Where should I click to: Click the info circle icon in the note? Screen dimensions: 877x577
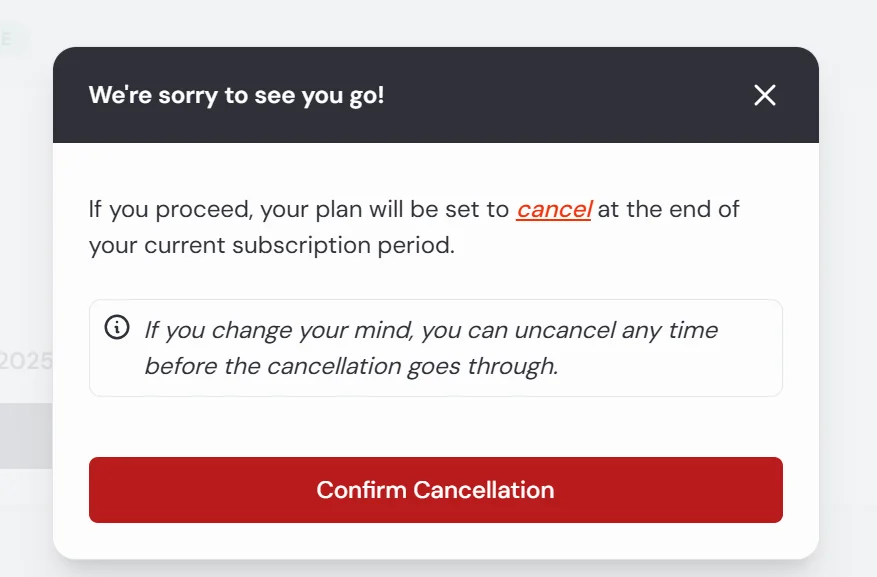117,328
